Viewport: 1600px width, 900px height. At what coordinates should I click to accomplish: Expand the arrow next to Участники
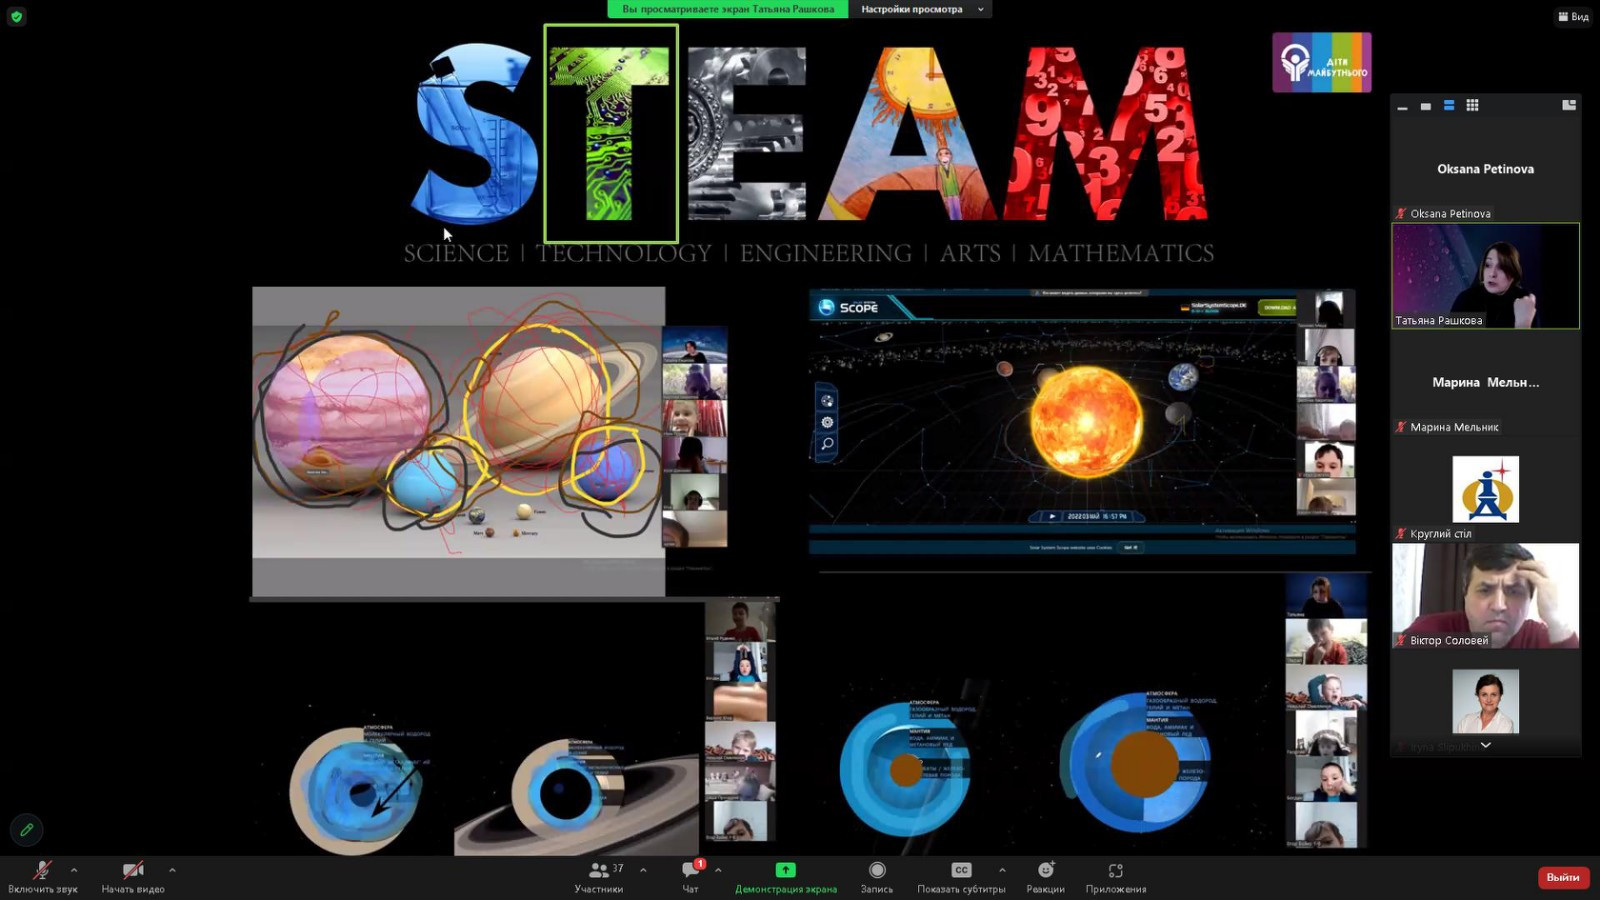click(643, 870)
